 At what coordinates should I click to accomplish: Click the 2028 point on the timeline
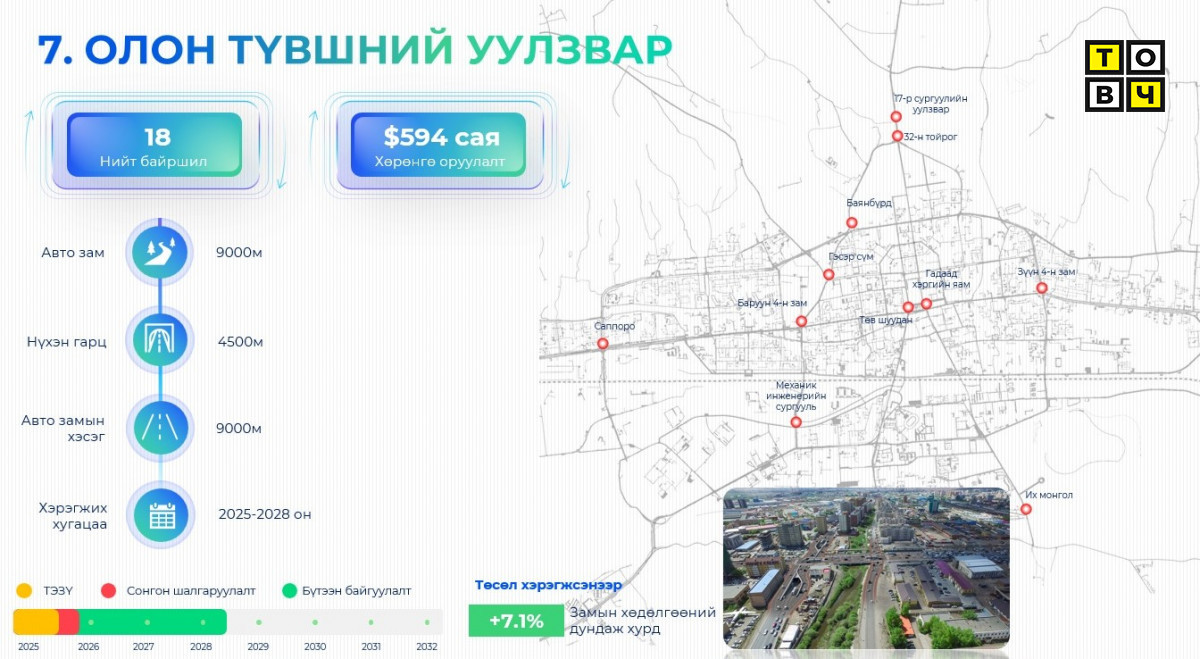click(x=202, y=622)
